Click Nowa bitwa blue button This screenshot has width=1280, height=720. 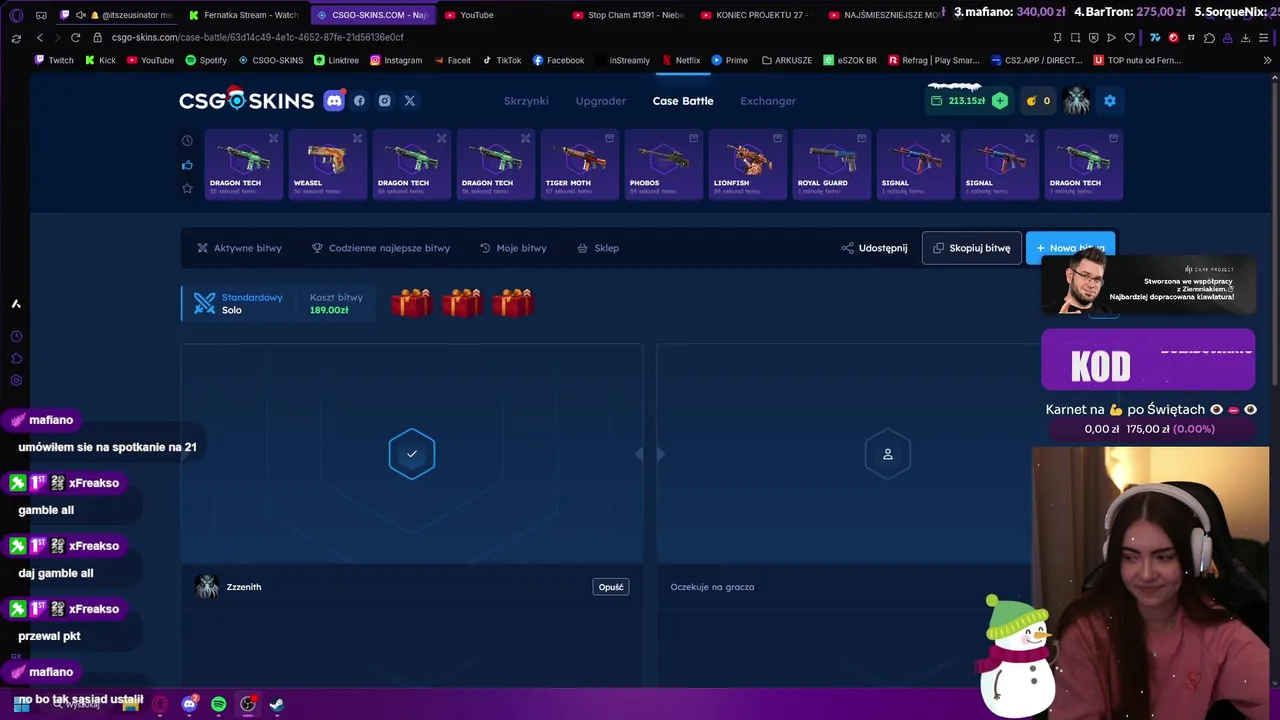(1070, 248)
